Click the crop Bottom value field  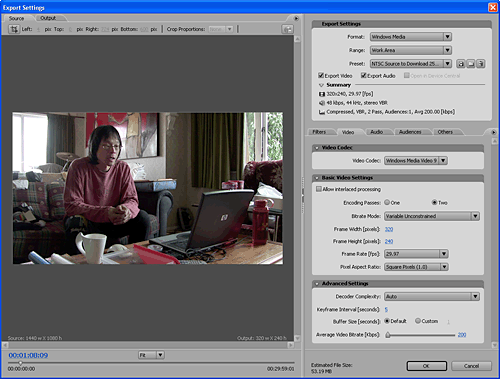pos(144,29)
